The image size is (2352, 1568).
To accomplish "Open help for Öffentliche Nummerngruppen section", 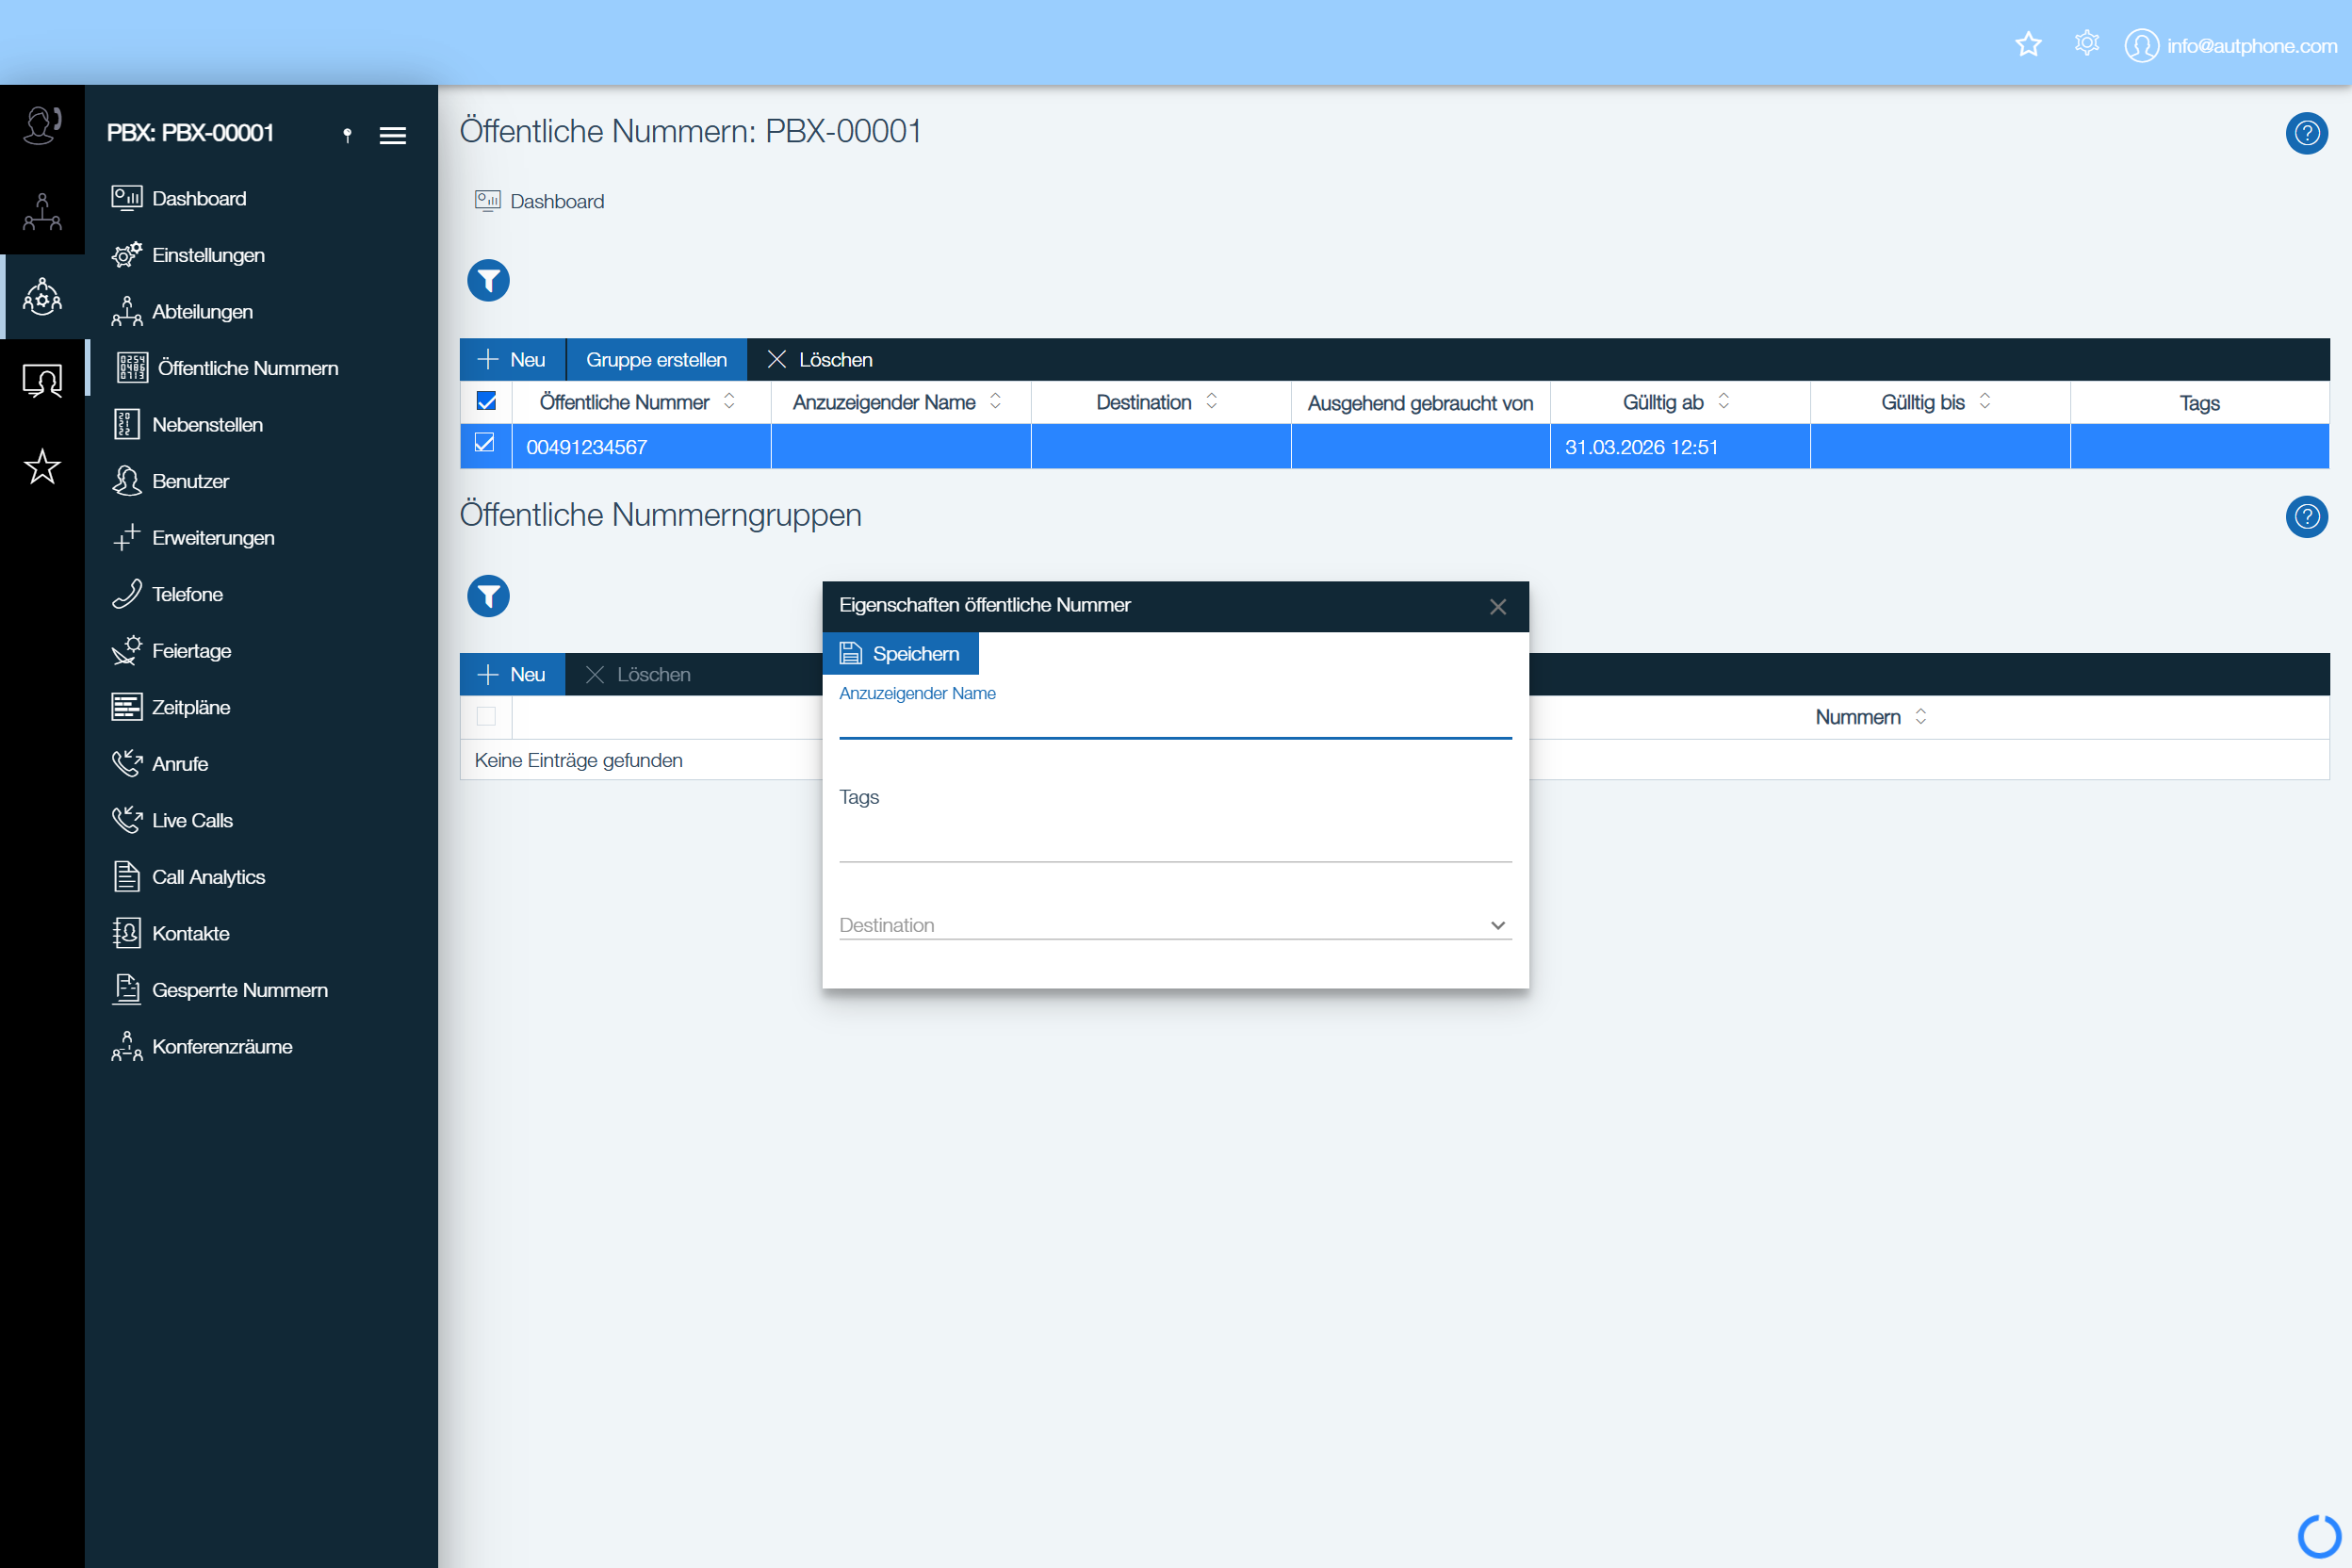I will coord(2306,516).
